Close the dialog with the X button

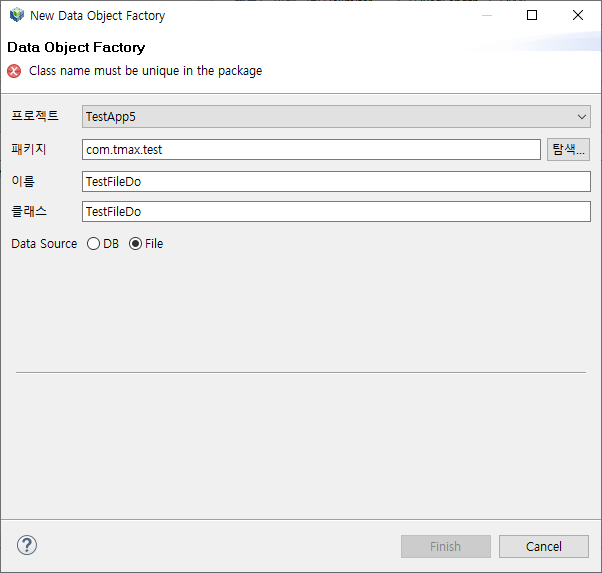tap(577, 15)
